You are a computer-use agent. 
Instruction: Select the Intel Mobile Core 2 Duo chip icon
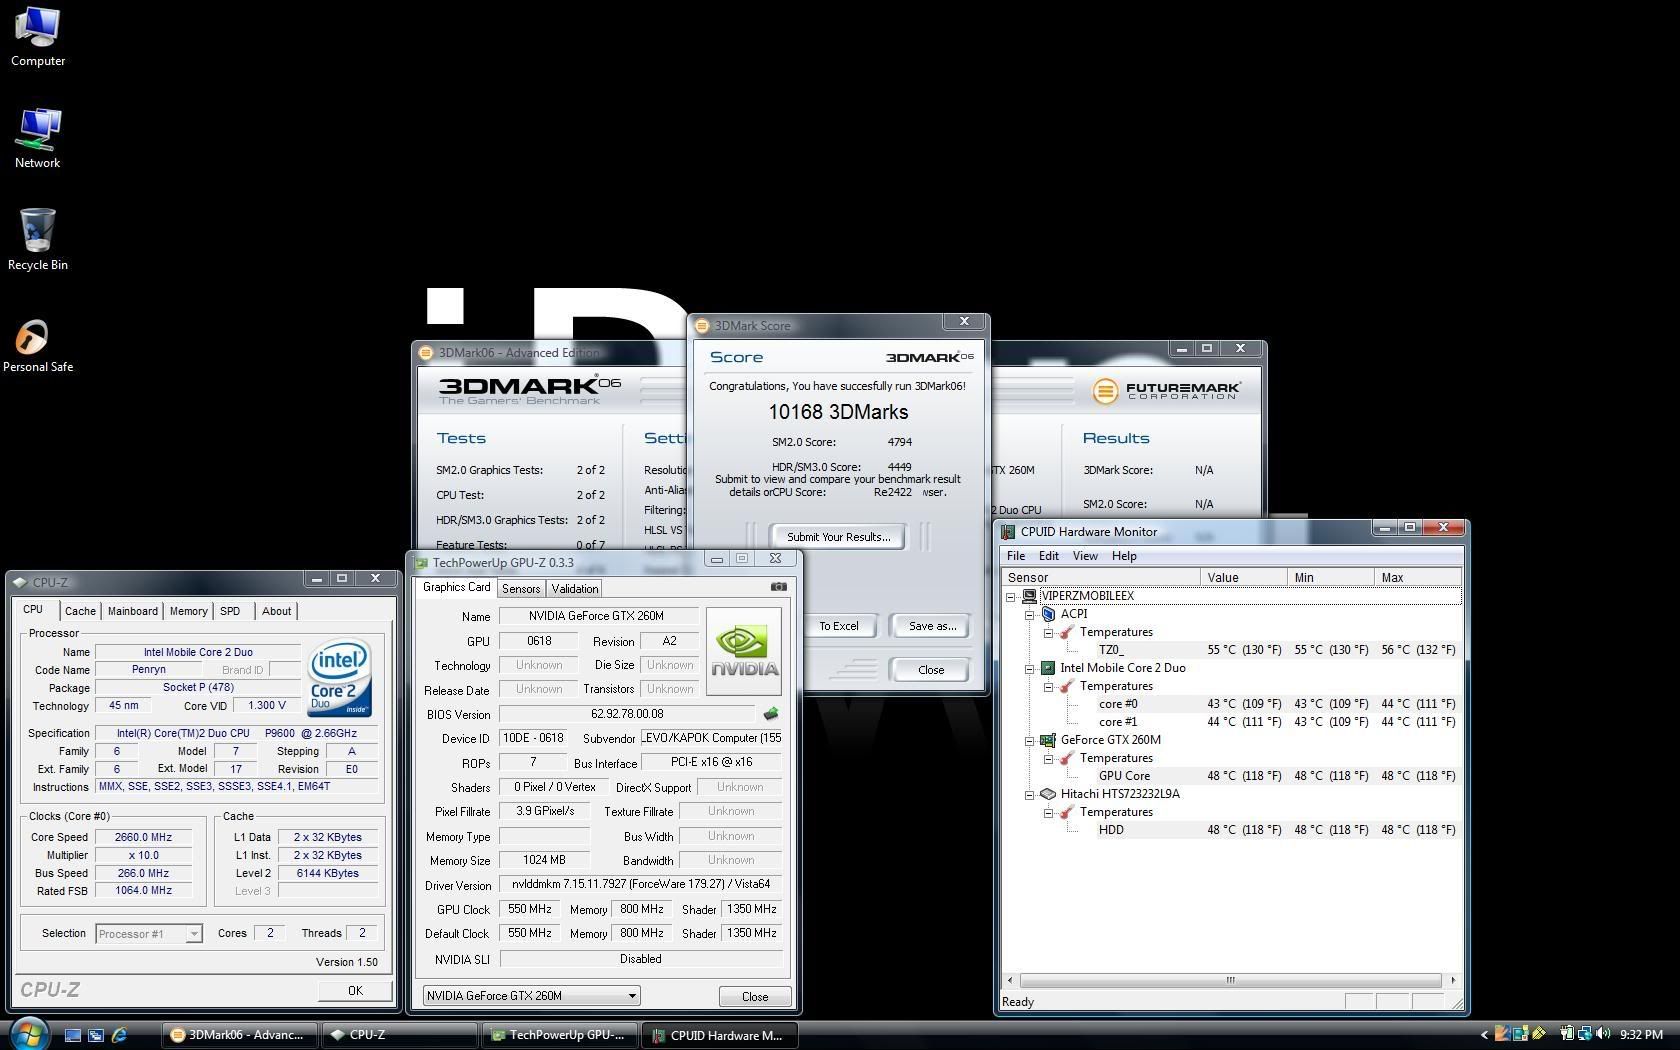[1048, 668]
